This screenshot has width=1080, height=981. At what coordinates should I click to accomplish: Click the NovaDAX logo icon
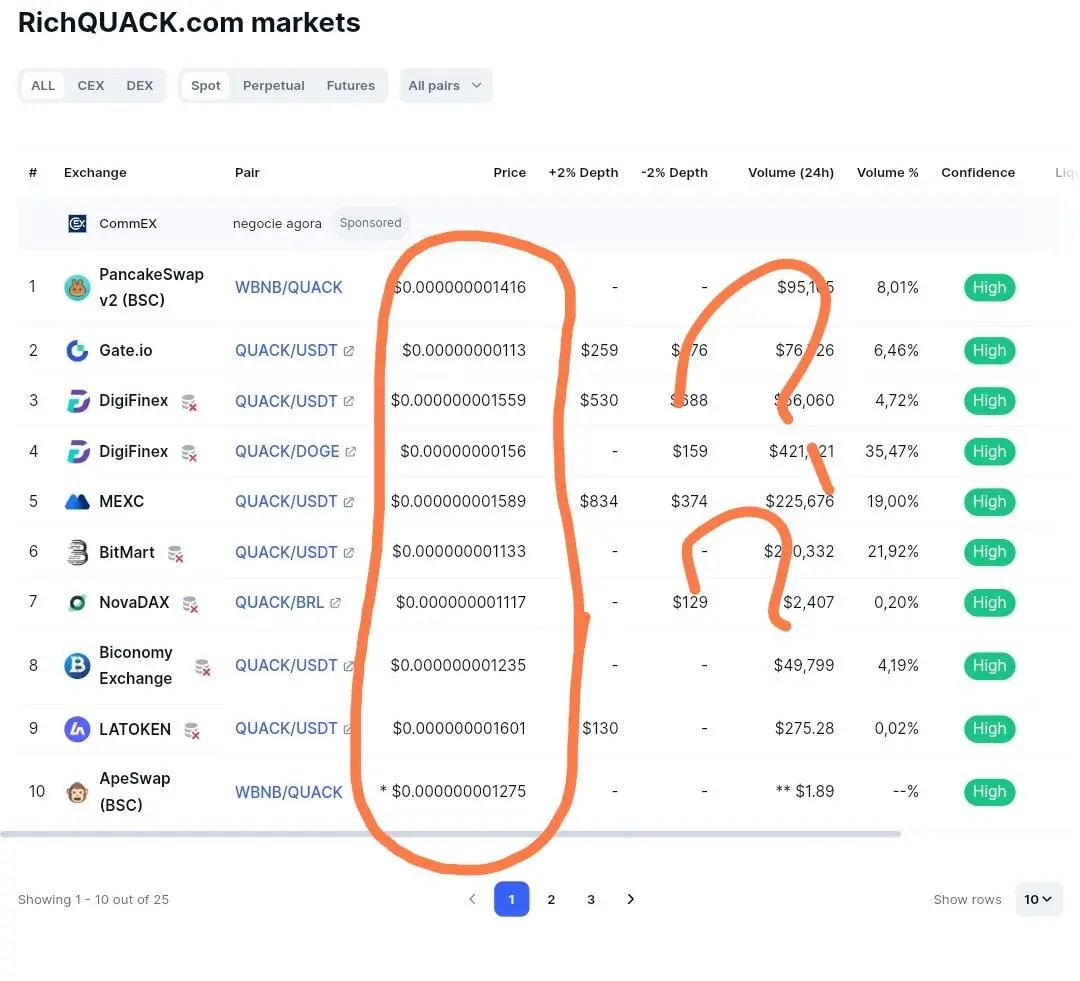77,603
